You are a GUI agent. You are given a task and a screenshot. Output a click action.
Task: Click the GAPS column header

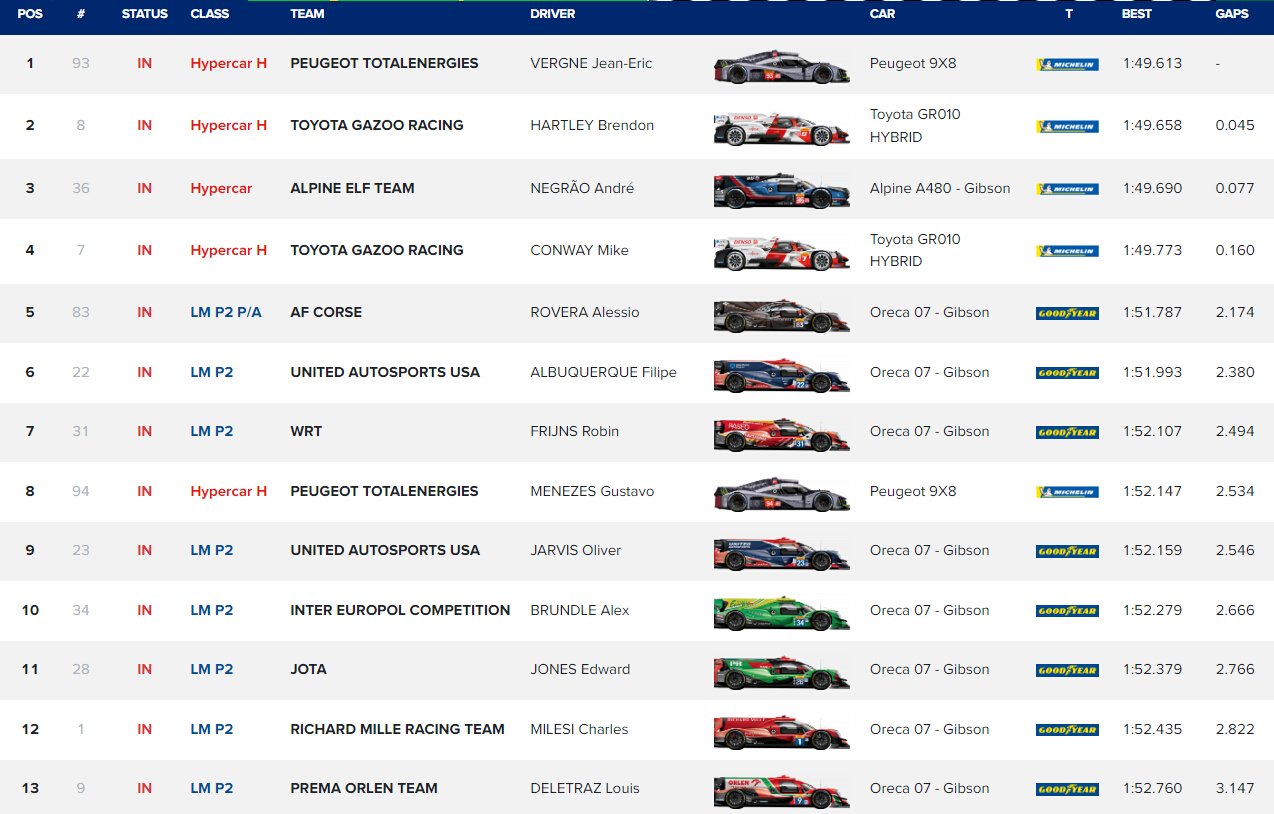pos(1231,14)
